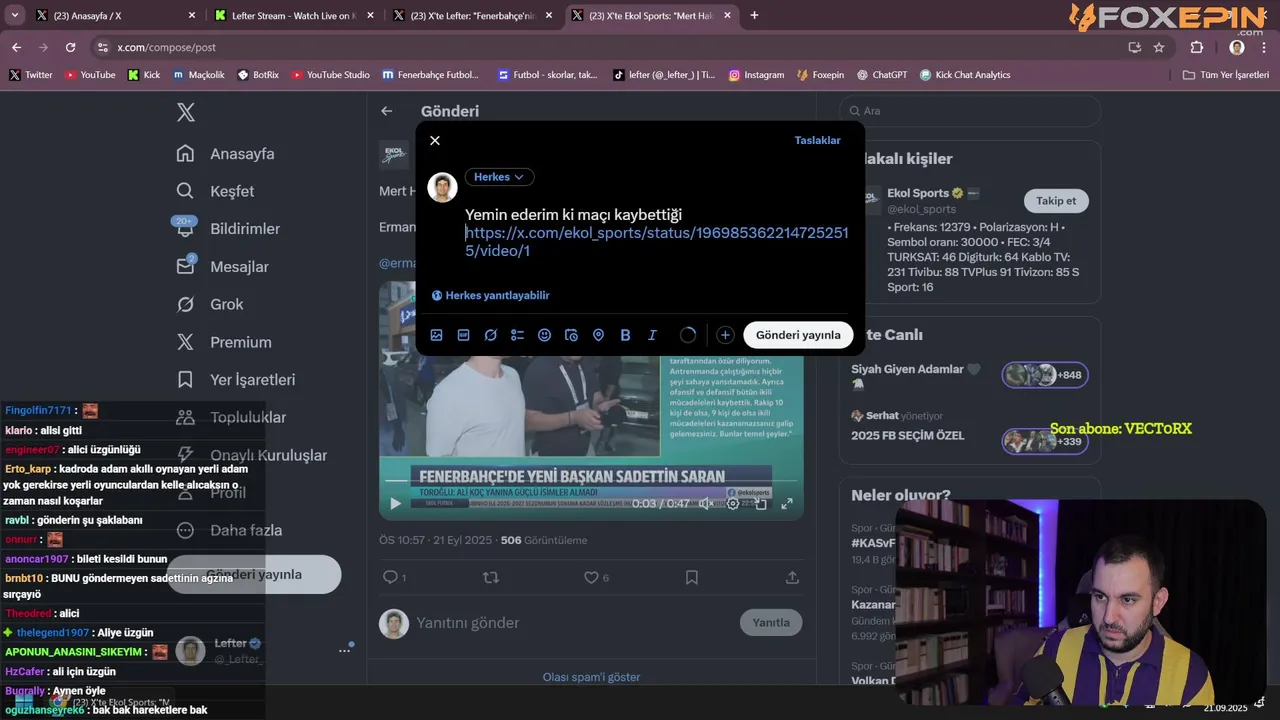Add a media image to the post
This screenshot has height=720, width=1280.
pyautogui.click(x=436, y=335)
